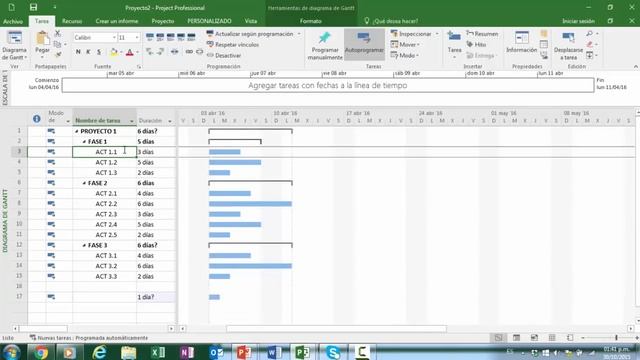Click Iniciar sesión link
Viewport: 640px width, 360px height.
pyautogui.click(x=578, y=21)
